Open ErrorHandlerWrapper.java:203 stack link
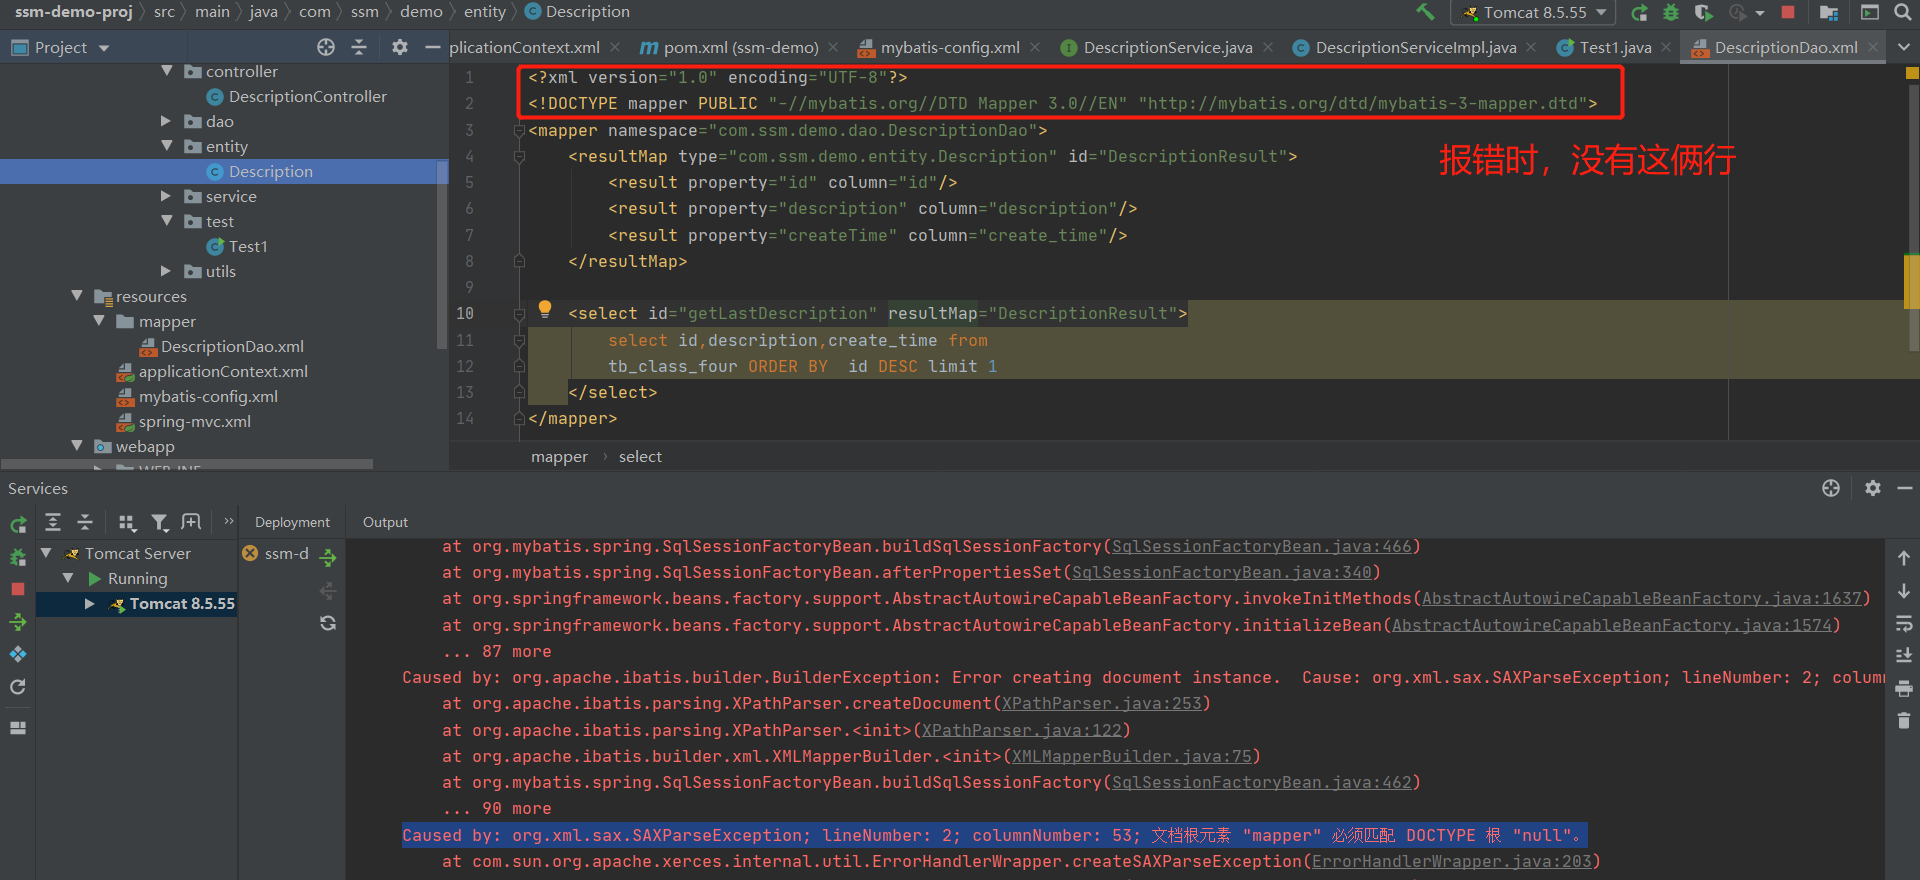This screenshot has height=880, width=1920. coord(1452,861)
